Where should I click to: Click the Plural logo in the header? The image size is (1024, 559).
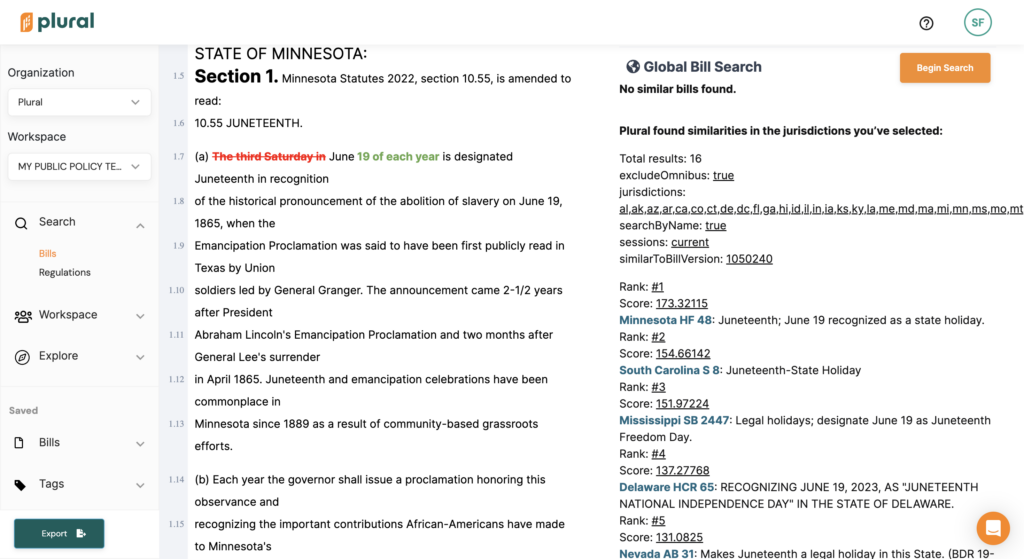[57, 22]
